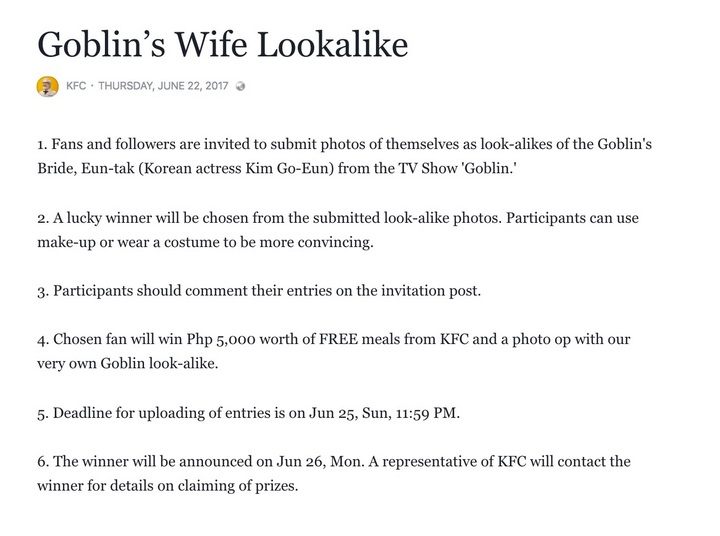Click rule 1 line starting 'Fans and followers'
The width and height of the screenshot is (720, 536).
click(x=344, y=144)
